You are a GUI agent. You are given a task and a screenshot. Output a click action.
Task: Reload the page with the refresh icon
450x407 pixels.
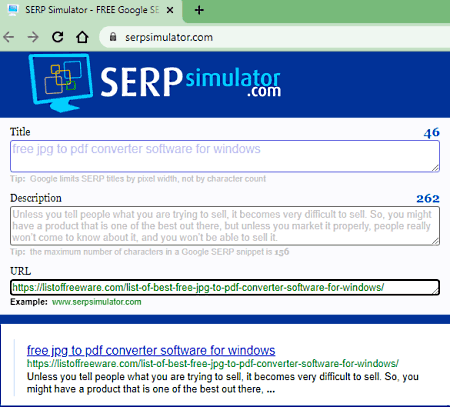[x=58, y=37]
